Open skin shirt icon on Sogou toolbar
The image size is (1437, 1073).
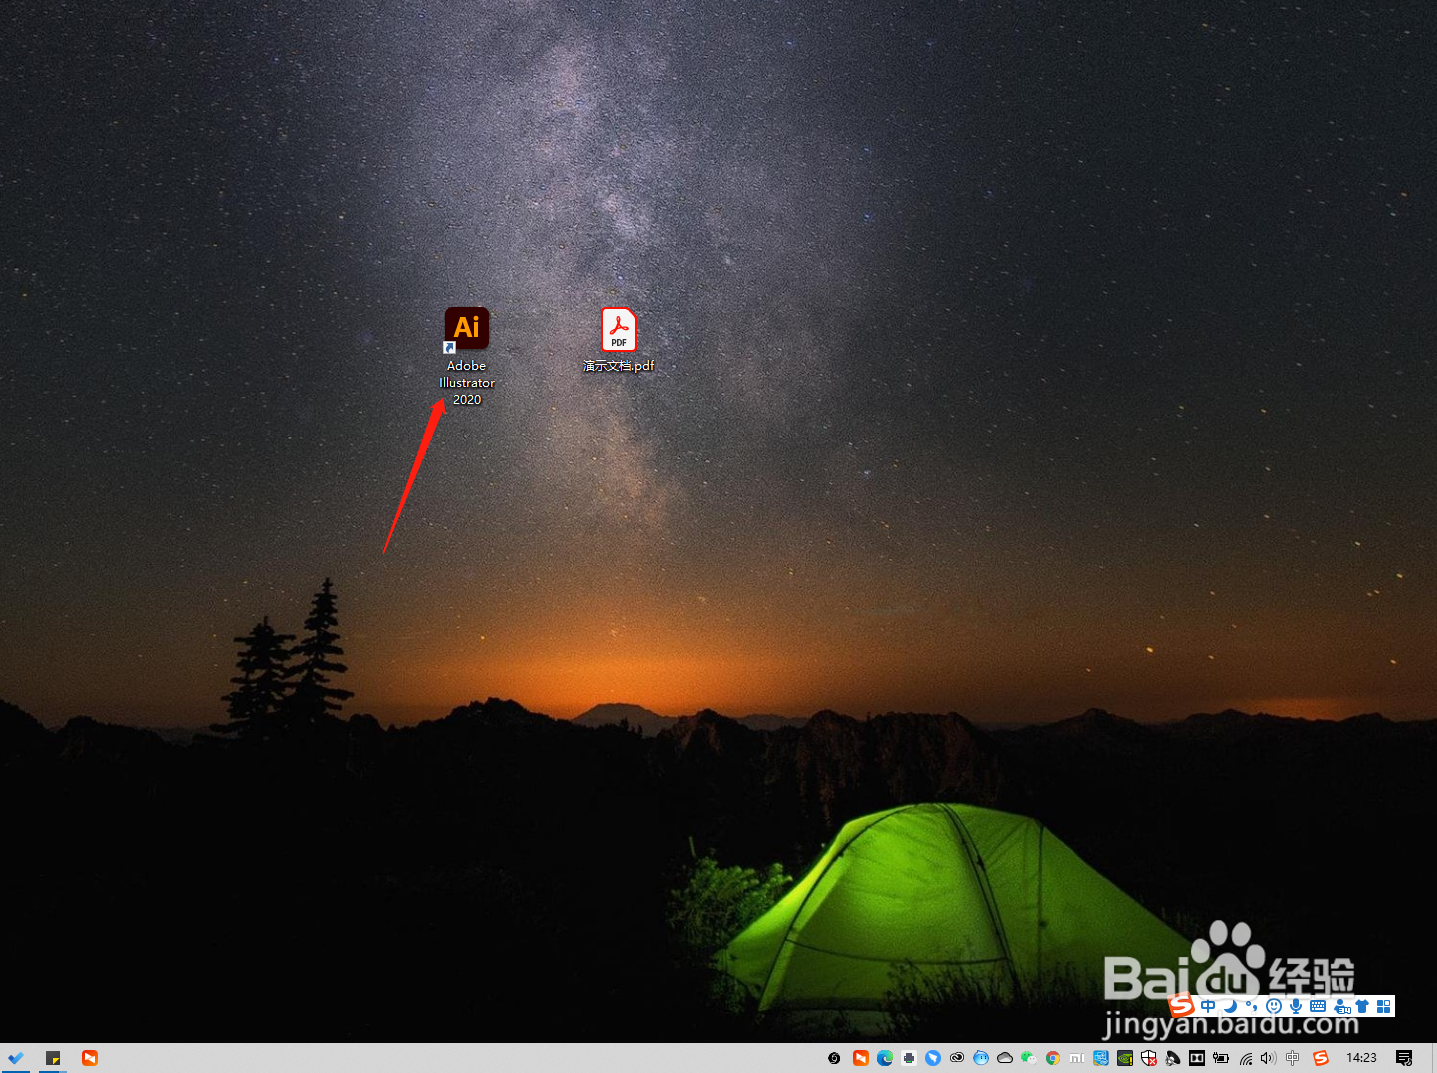click(x=1362, y=1006)
